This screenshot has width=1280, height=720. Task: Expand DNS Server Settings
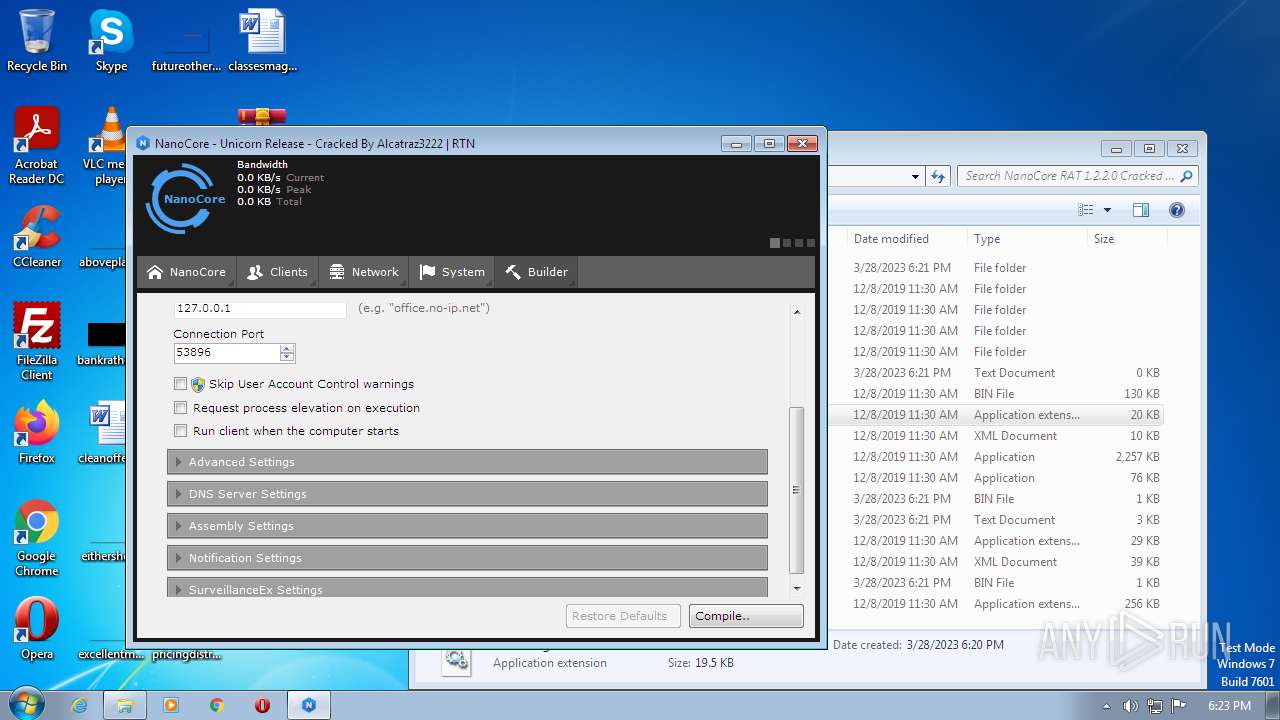click(x=467, y=494)
